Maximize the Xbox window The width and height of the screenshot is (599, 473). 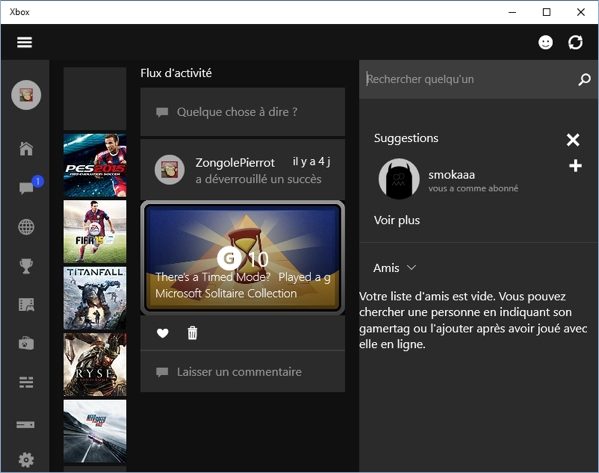[x=547, y=12]
